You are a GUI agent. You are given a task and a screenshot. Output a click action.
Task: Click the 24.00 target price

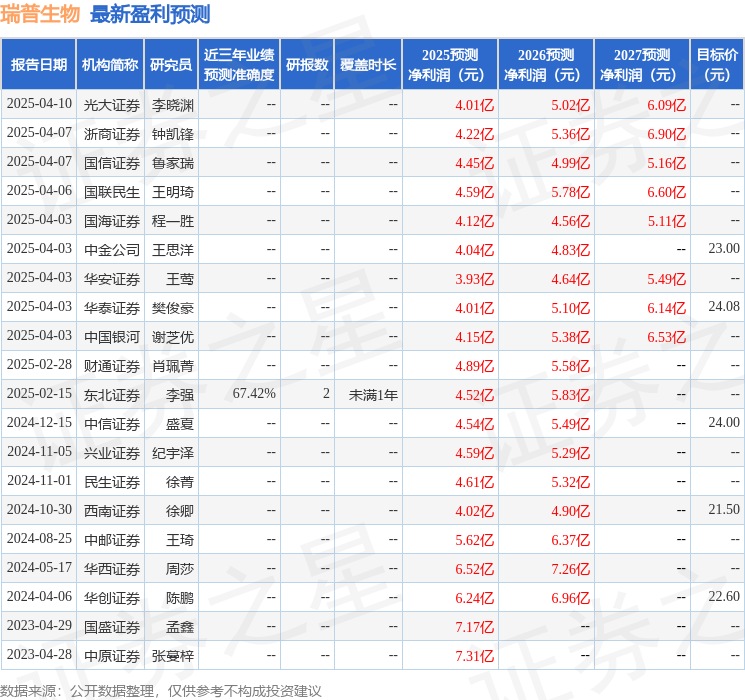(x=724, y=422)
